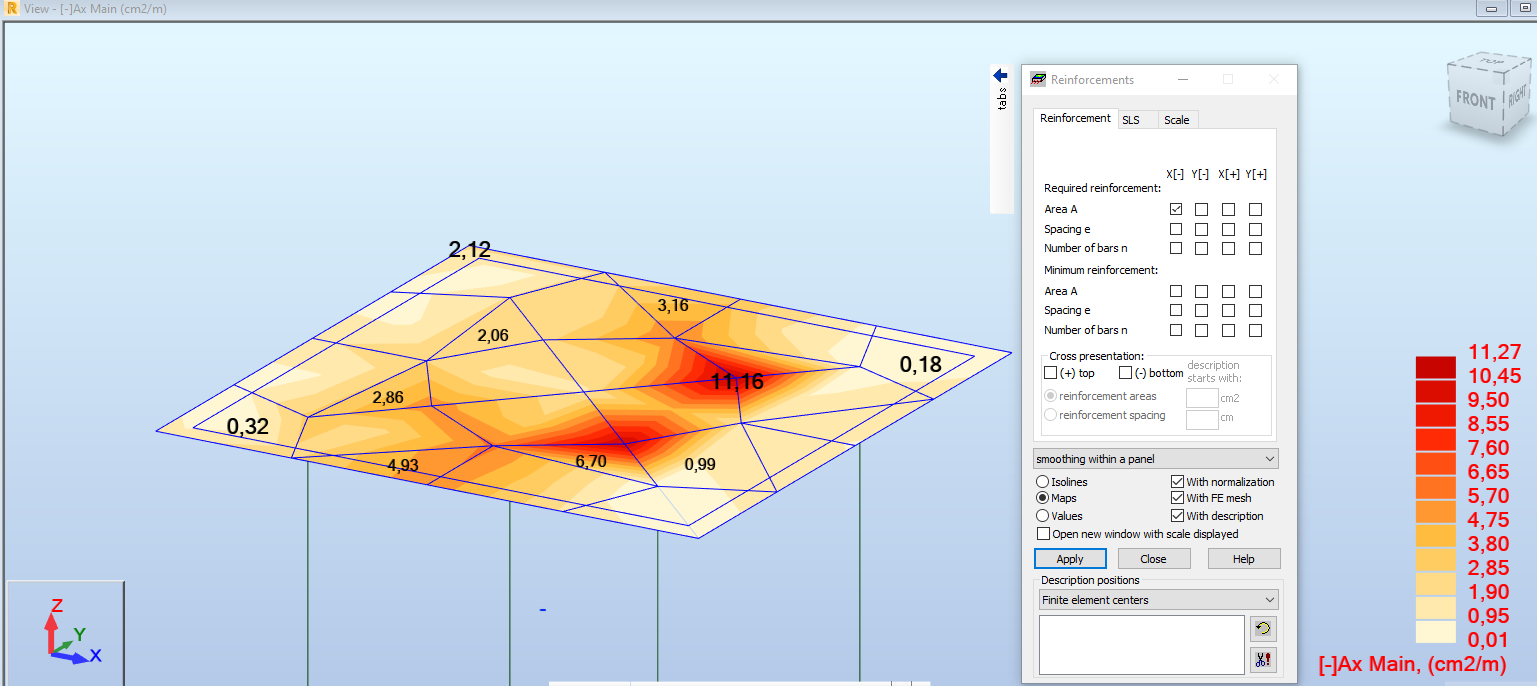Open the smoothing within a panel dropdown

(x=1269, y=458)
